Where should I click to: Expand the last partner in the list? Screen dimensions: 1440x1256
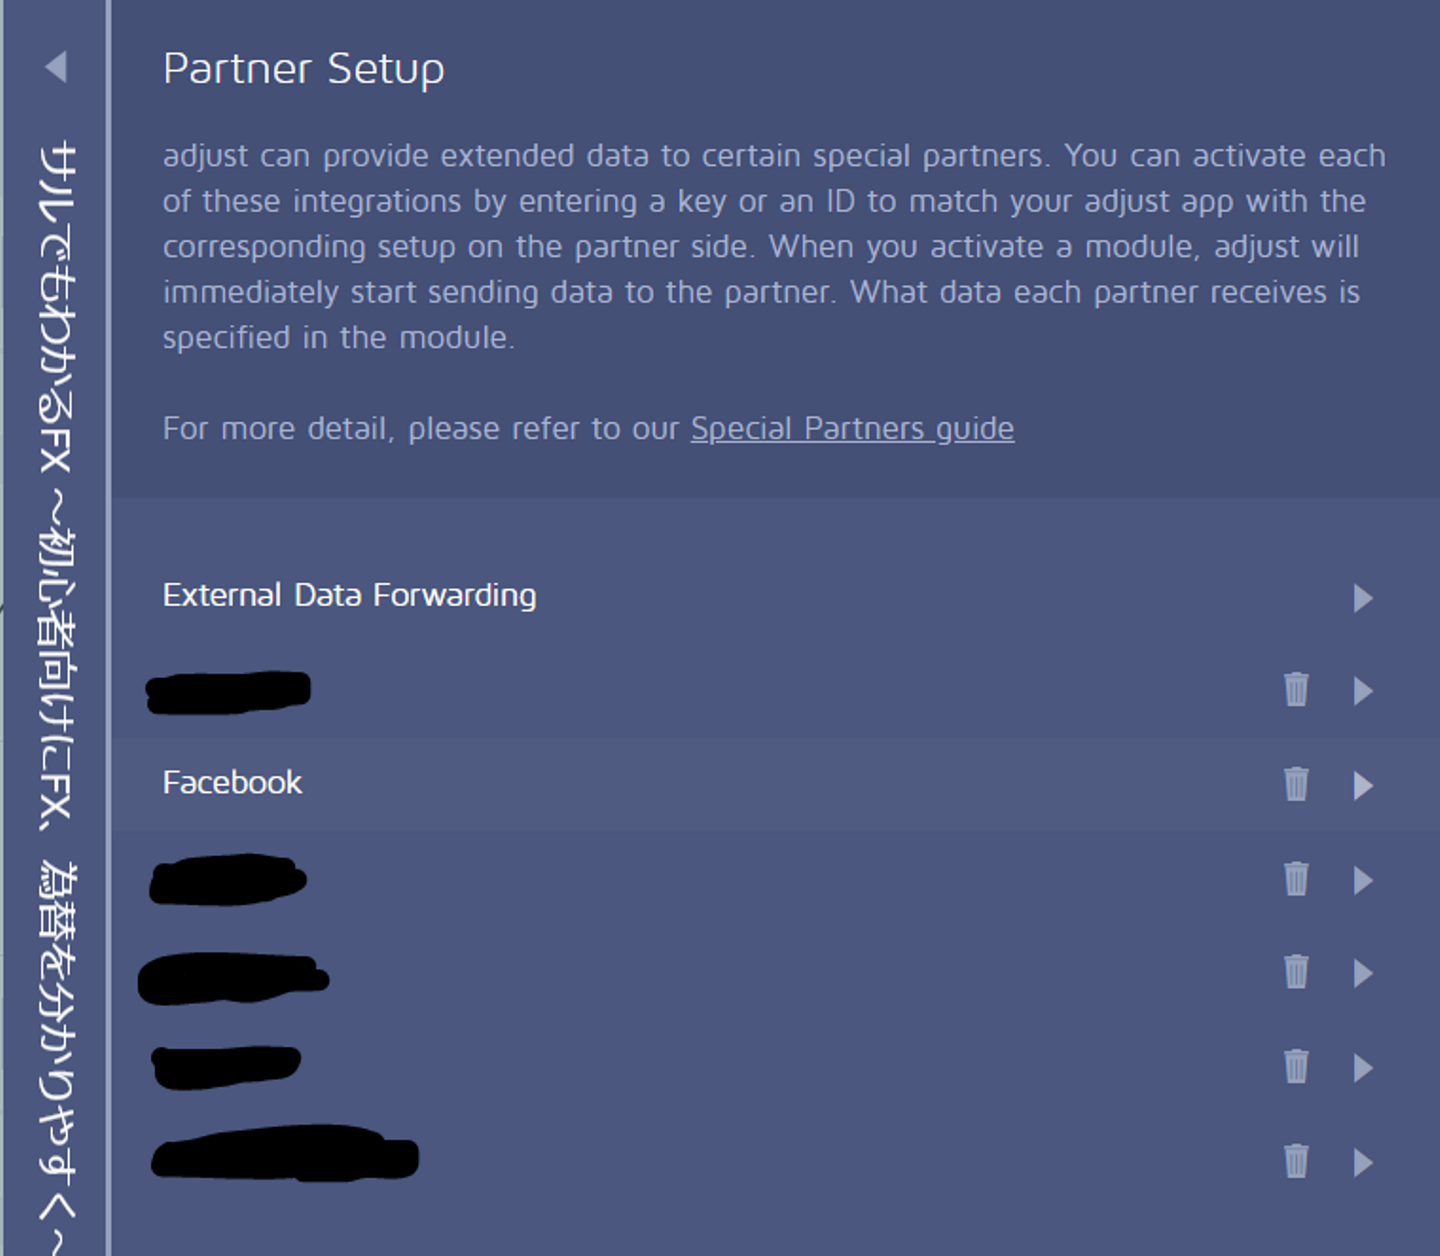pos(1362,1162)
